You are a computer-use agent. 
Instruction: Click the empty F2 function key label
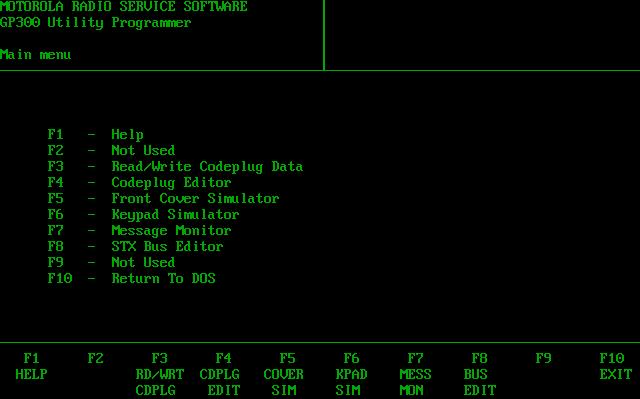point(96,359)
